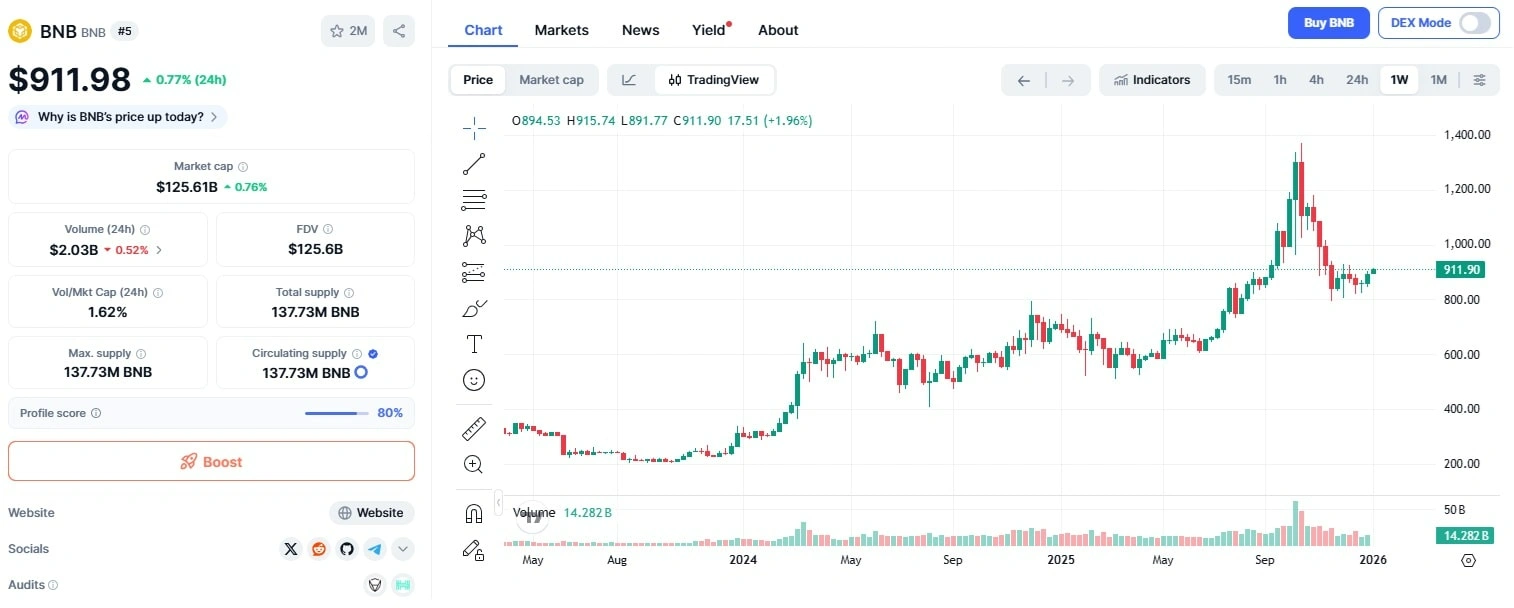Expand Volume (24h) details chevron
The width and height of the screenshot is (1514, 608).
coord(159,250)
